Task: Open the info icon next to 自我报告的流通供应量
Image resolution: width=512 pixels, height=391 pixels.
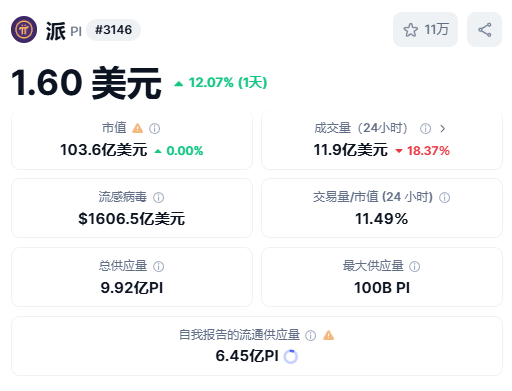Action: click(310, 335)
